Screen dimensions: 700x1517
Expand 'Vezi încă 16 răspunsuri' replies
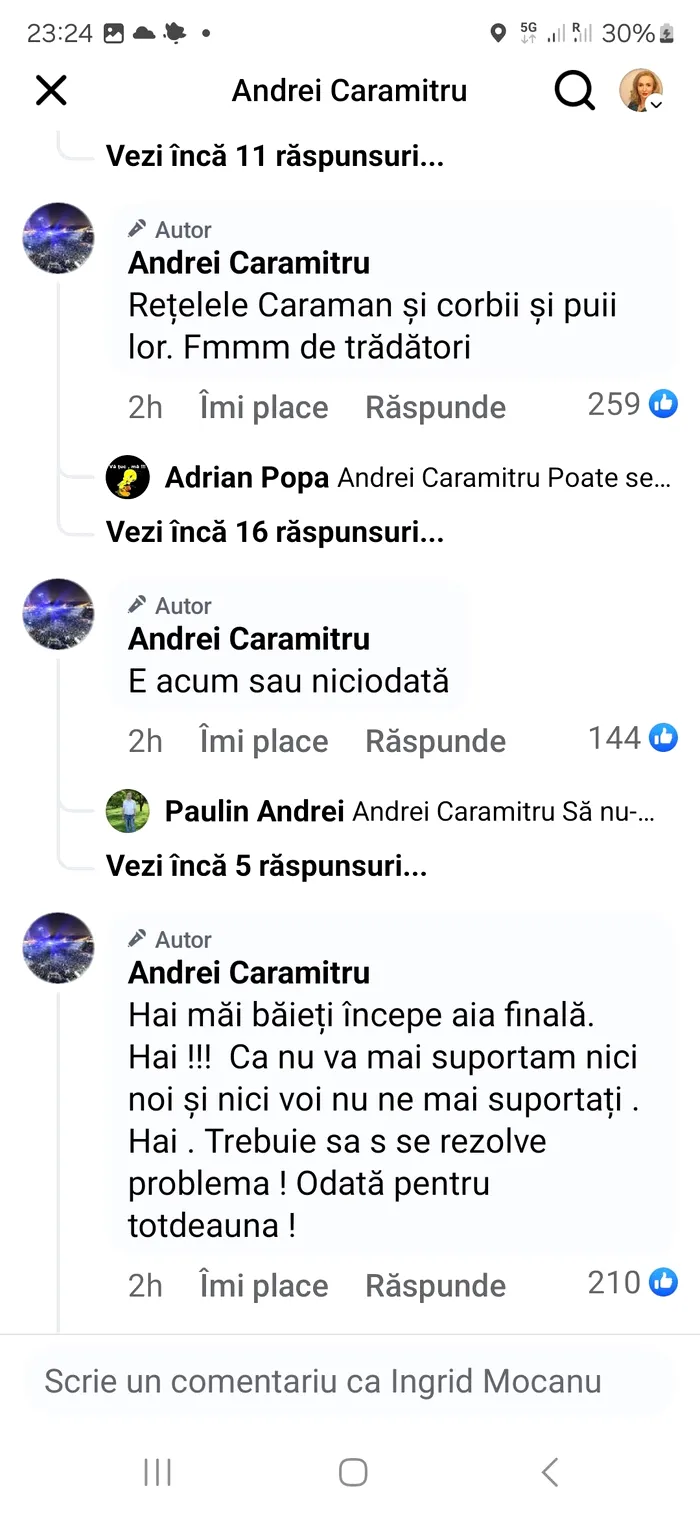(x=275, y=532)
